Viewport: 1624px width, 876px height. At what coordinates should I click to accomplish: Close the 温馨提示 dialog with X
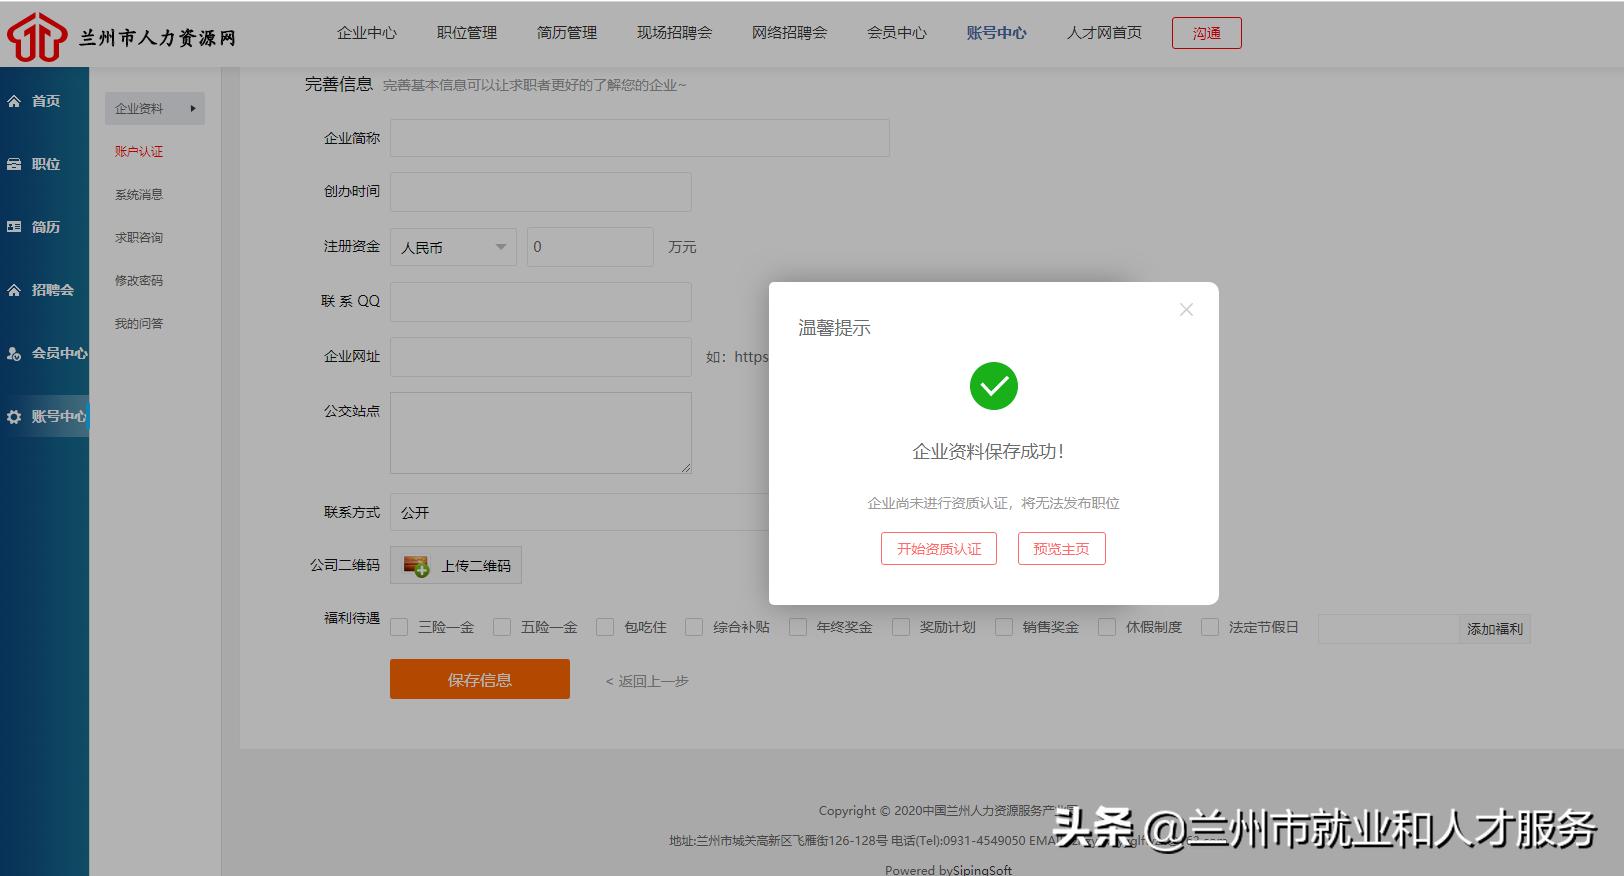(1186, 310)
